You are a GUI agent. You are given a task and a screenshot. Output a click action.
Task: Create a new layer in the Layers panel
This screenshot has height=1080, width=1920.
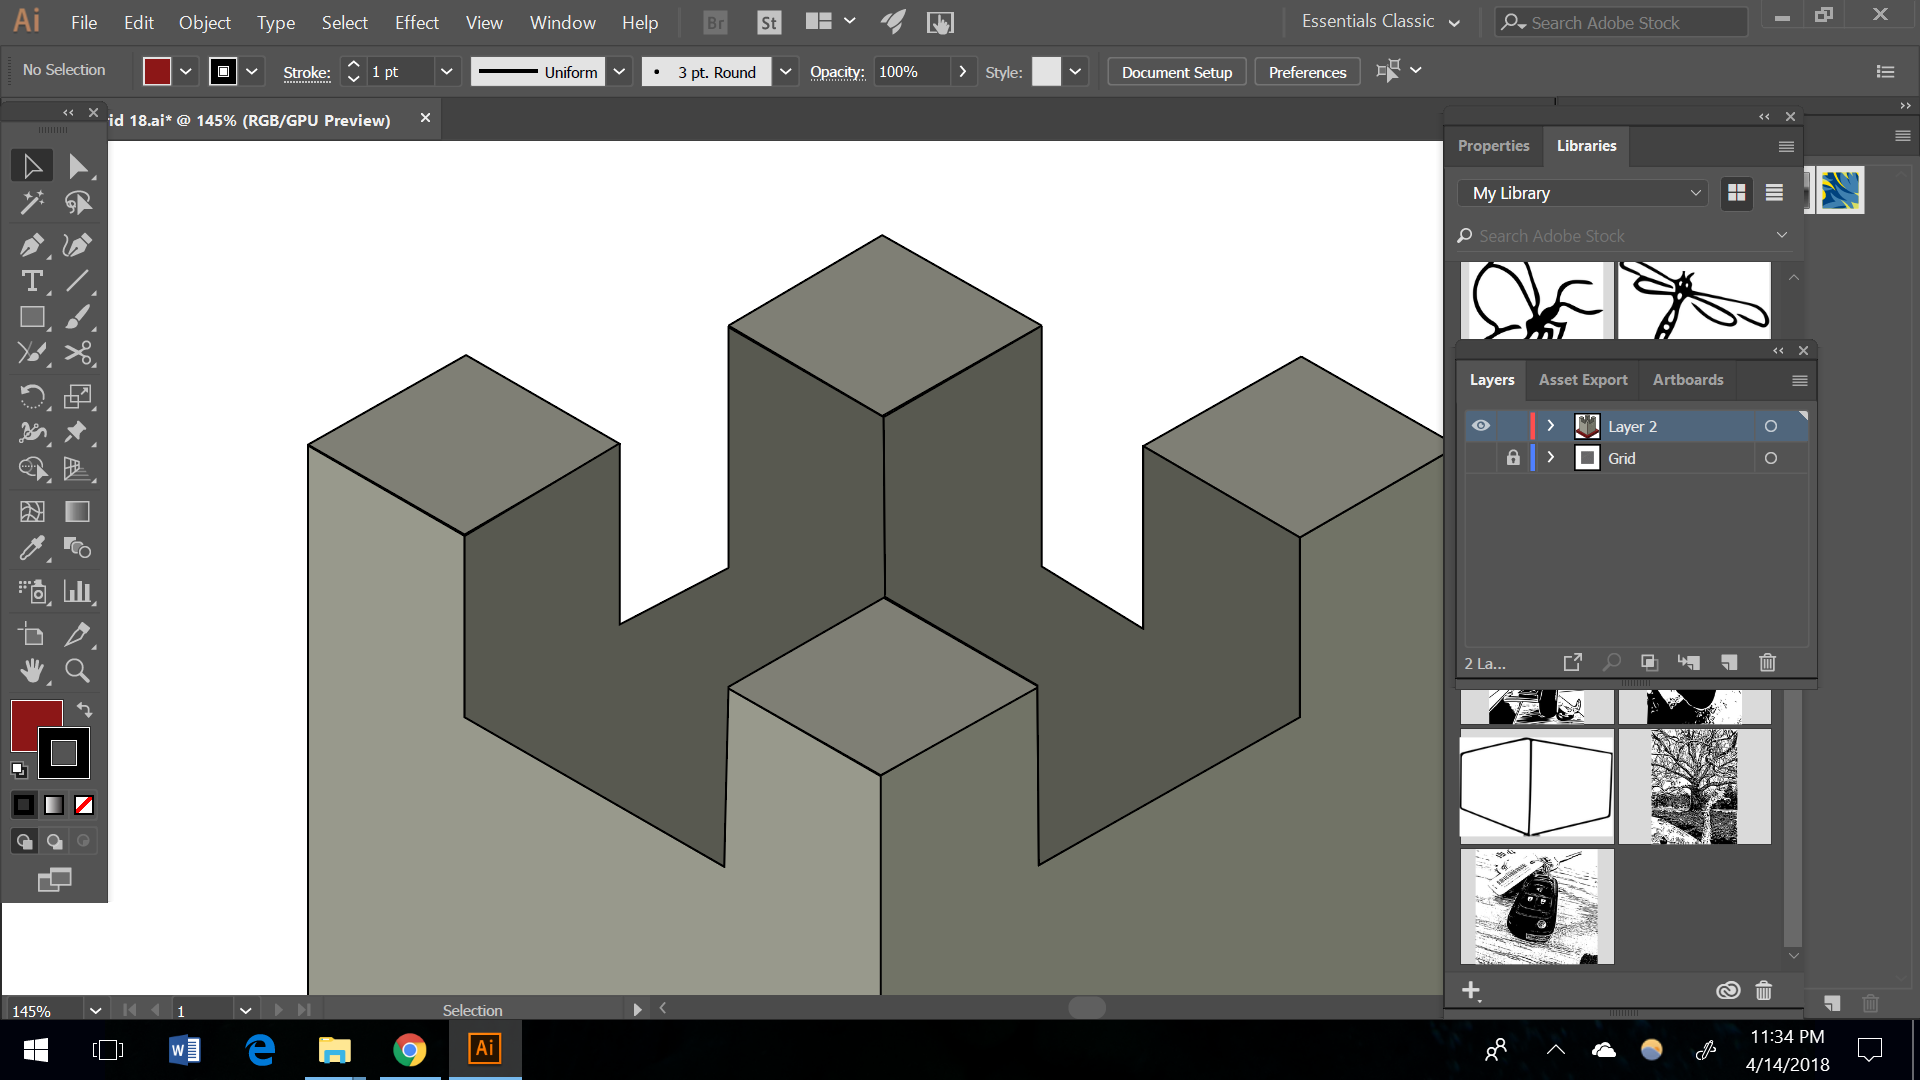tap(1731, 662)
